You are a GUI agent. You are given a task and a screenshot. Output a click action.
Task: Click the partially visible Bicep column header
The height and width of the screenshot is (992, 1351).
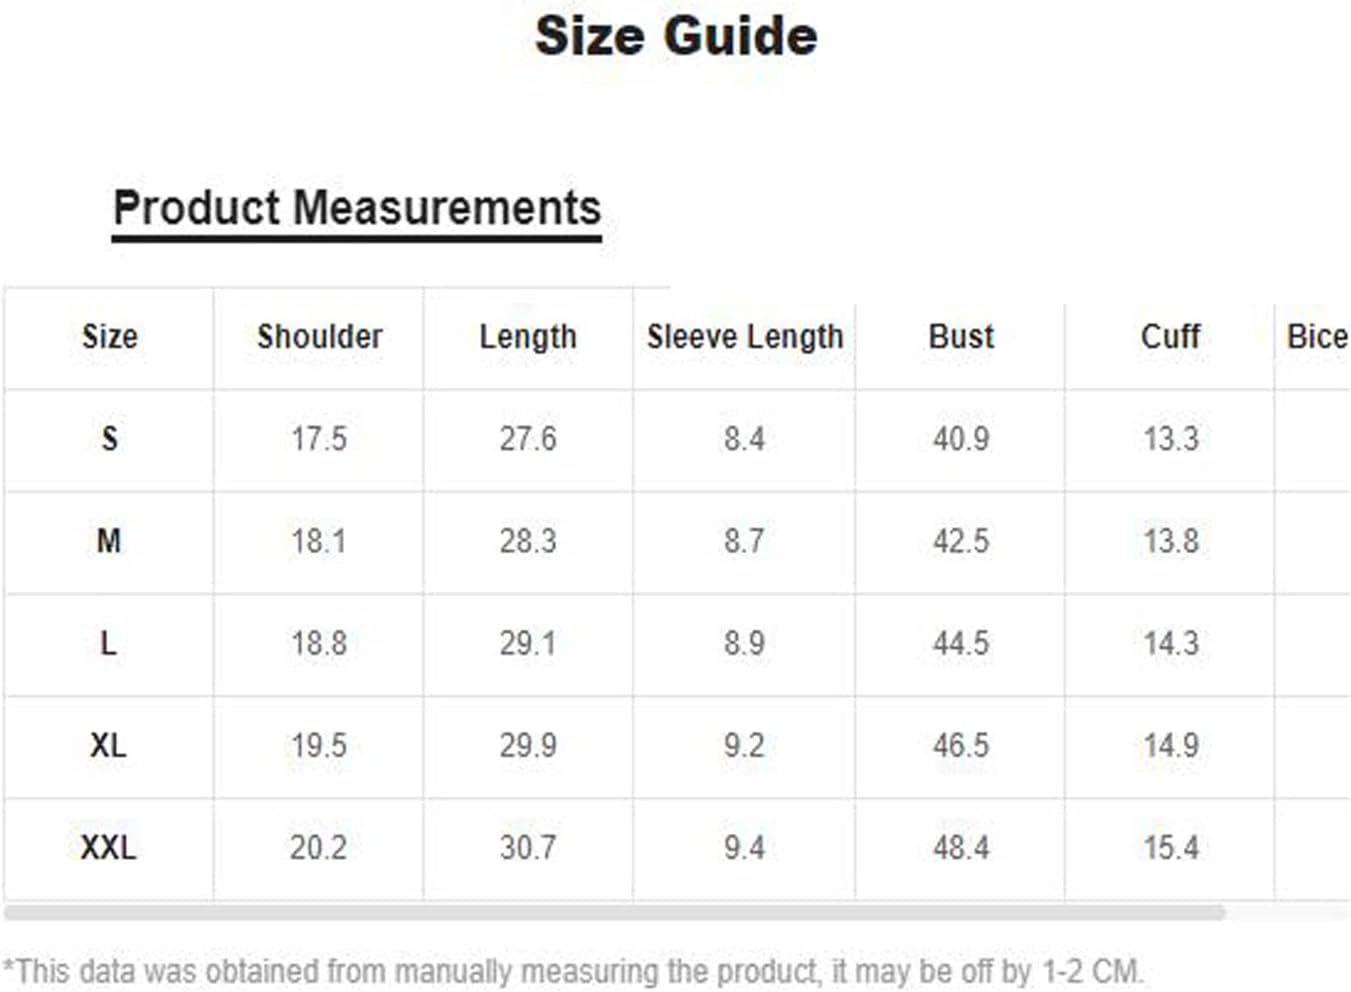[x=1316, y=337]
